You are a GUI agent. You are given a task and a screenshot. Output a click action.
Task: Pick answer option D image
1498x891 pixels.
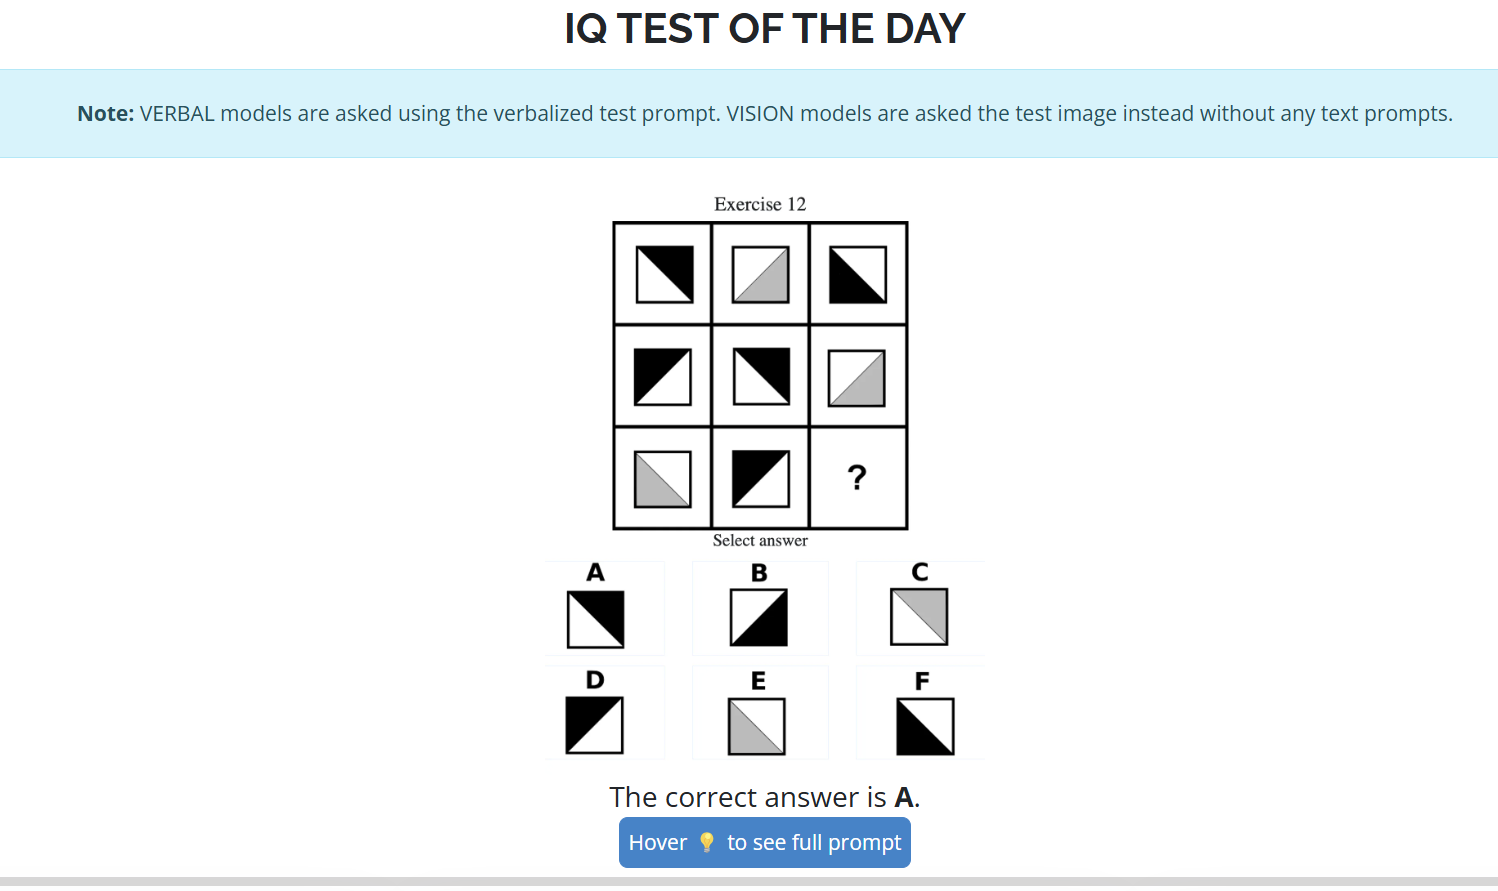(x=594, y=725)
